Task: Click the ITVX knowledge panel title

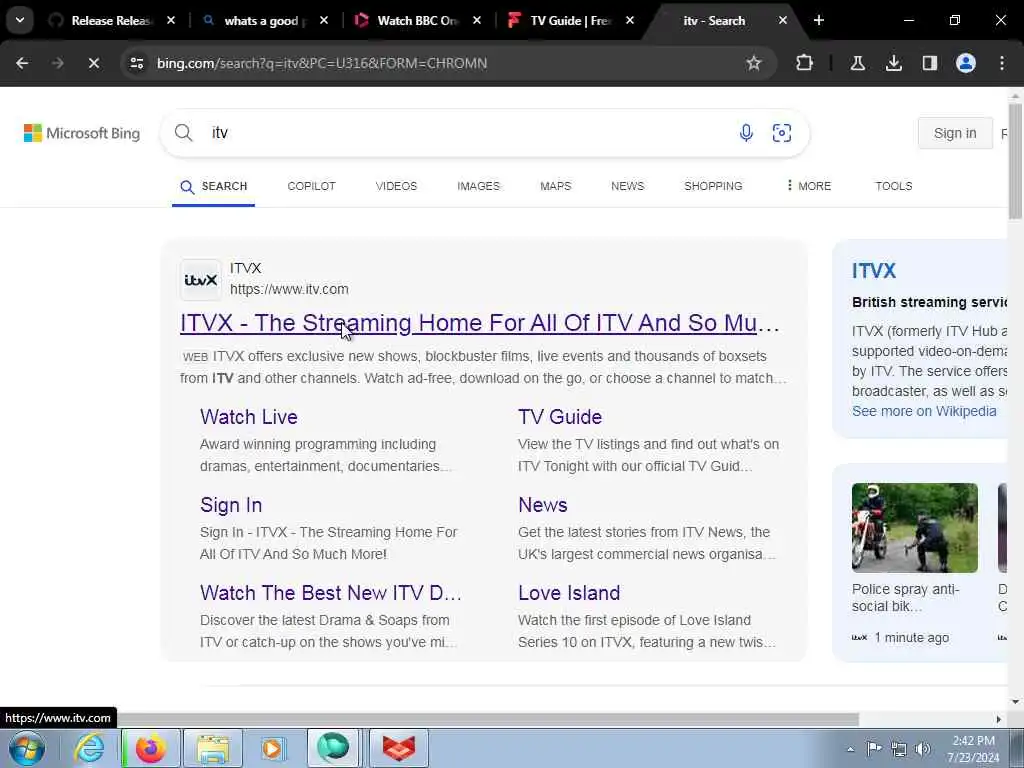Action: pos(874,271)
